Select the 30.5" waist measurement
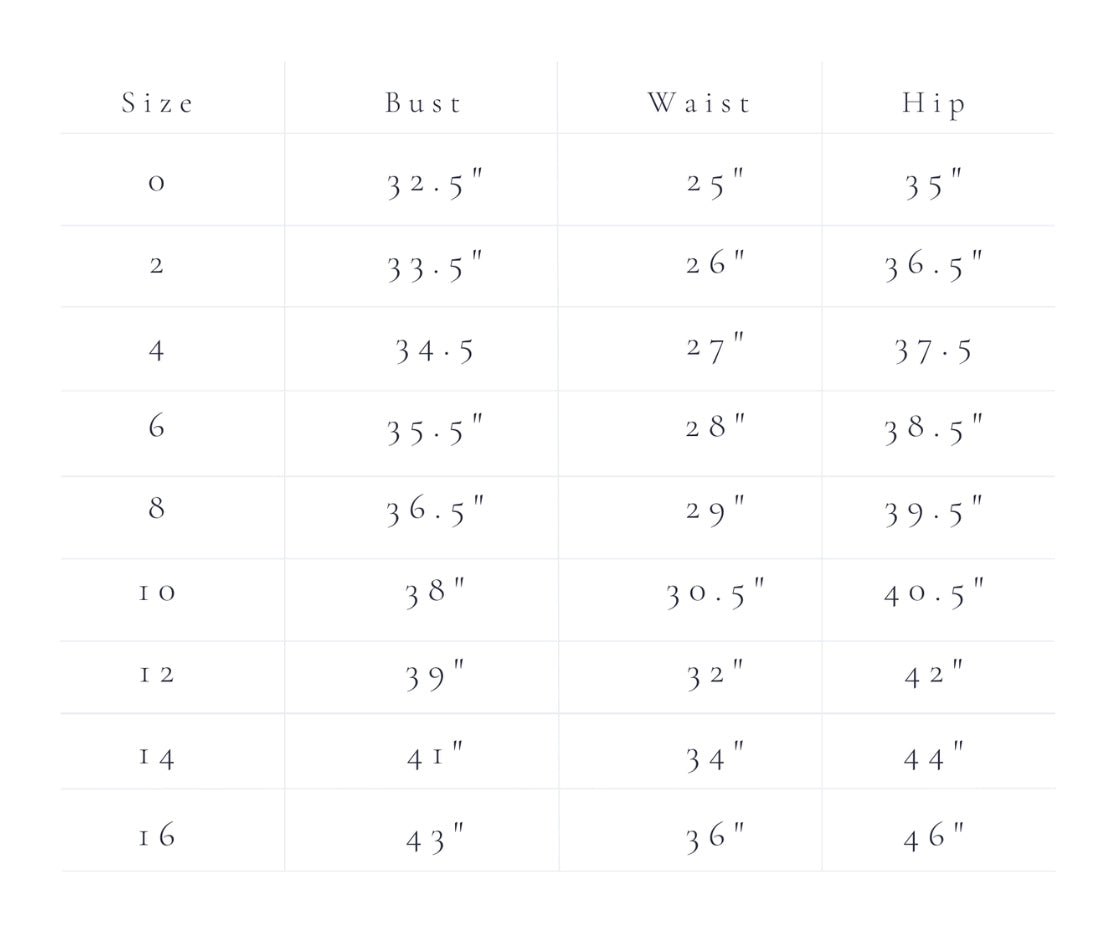The image size is (1104, 942). point(715,594)
